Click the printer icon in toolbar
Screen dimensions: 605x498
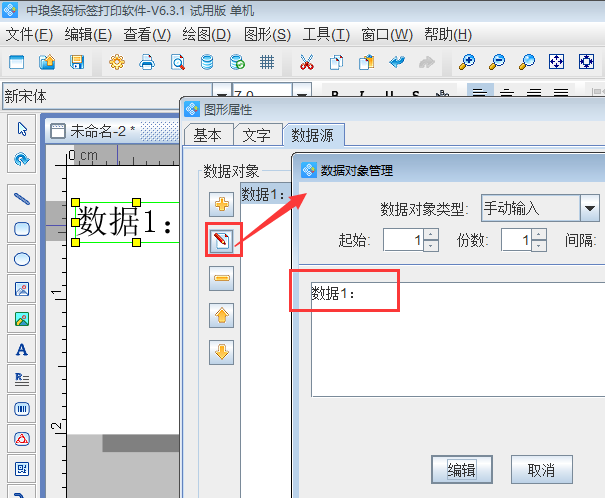[x=147, y=62]
